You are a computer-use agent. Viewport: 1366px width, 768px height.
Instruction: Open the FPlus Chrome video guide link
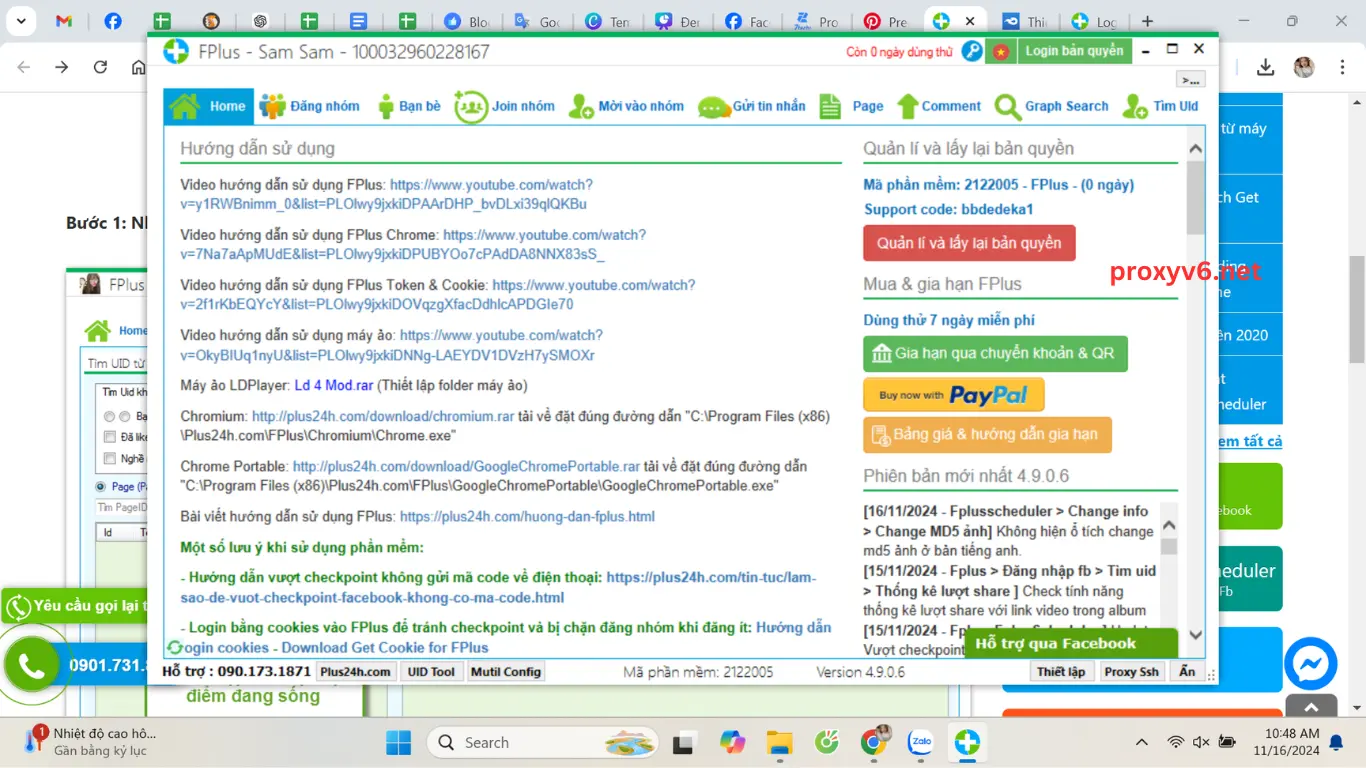click(x=413, y=245)
